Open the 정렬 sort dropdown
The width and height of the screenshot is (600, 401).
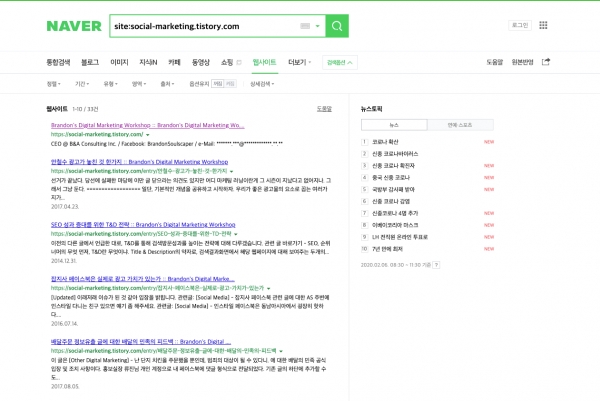(54, 84)
